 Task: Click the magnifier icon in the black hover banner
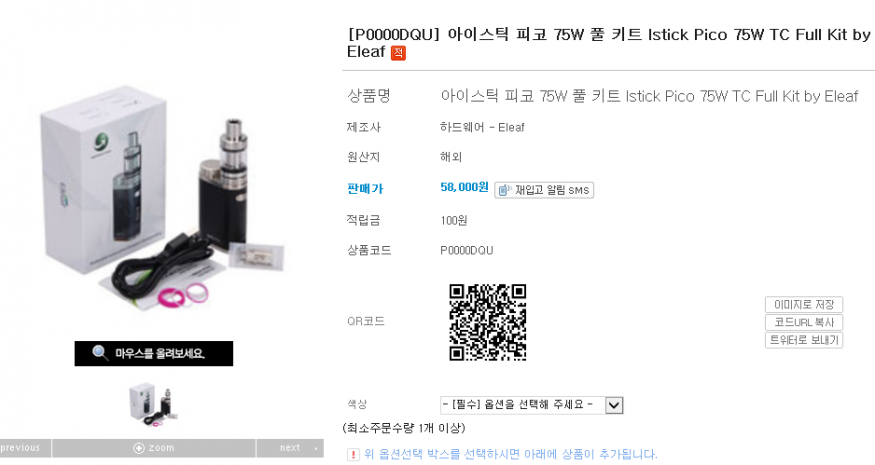[x=100, y=353]
